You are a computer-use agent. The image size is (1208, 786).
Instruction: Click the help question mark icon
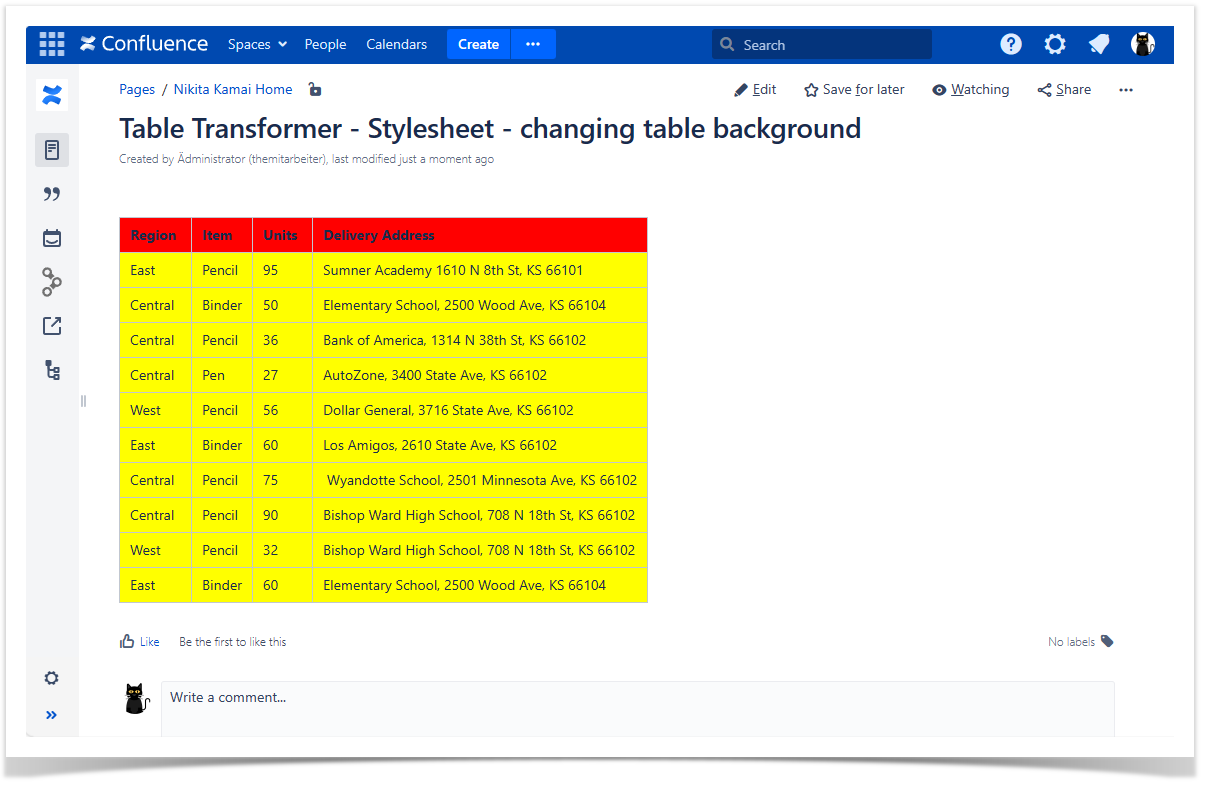pos(1011,44)
